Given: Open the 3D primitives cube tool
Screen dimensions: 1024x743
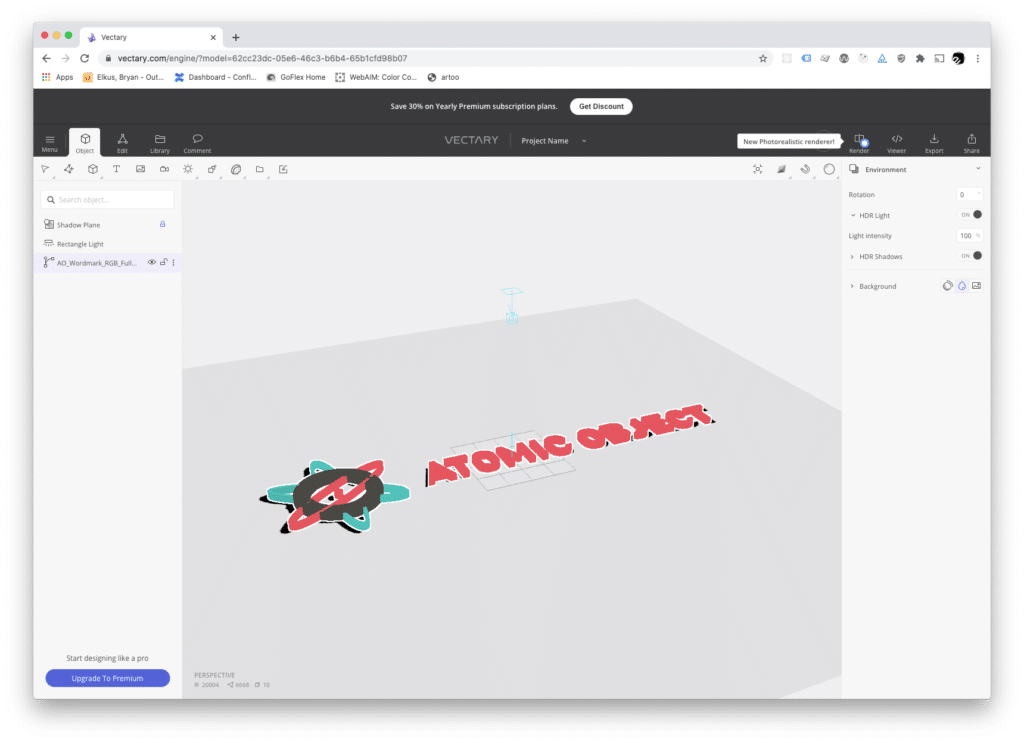Looking at the screenshot, I should tap(92, 169).
